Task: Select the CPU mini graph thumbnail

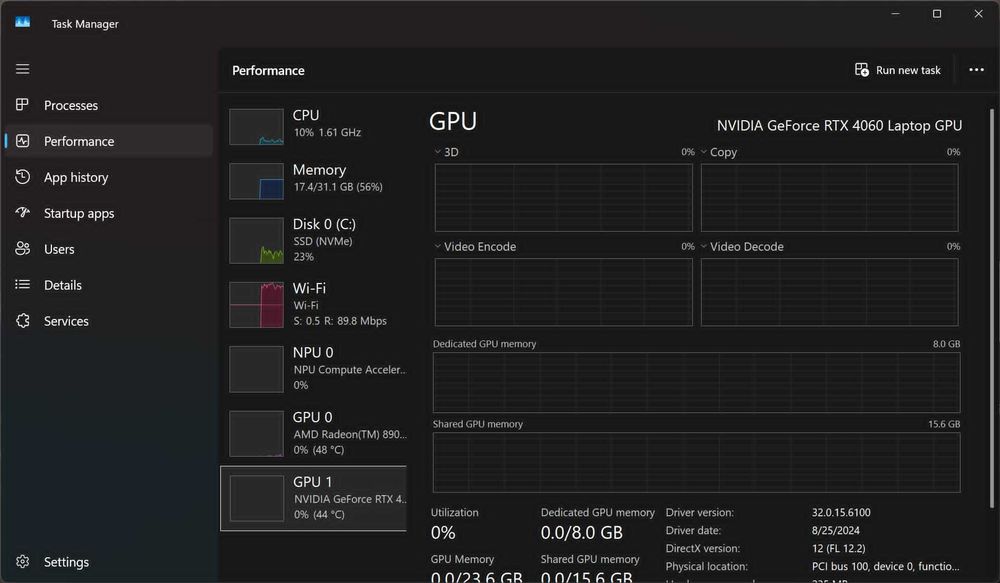Action: coord(256,127)
